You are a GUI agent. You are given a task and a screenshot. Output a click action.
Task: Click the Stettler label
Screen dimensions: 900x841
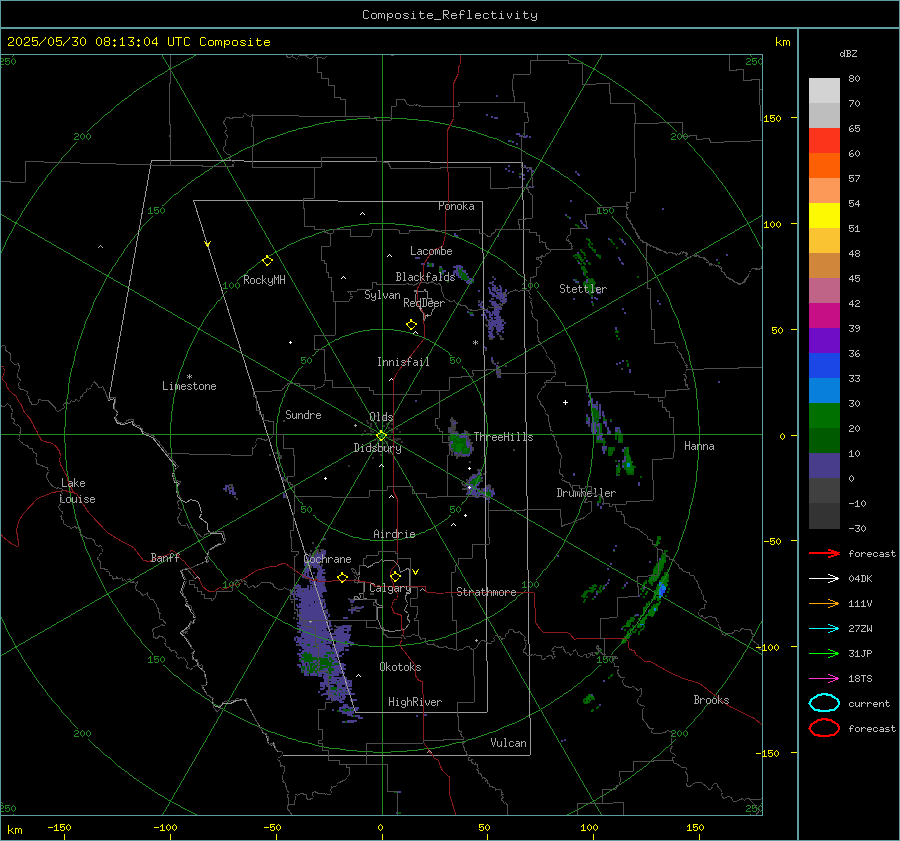click(583, 289)
